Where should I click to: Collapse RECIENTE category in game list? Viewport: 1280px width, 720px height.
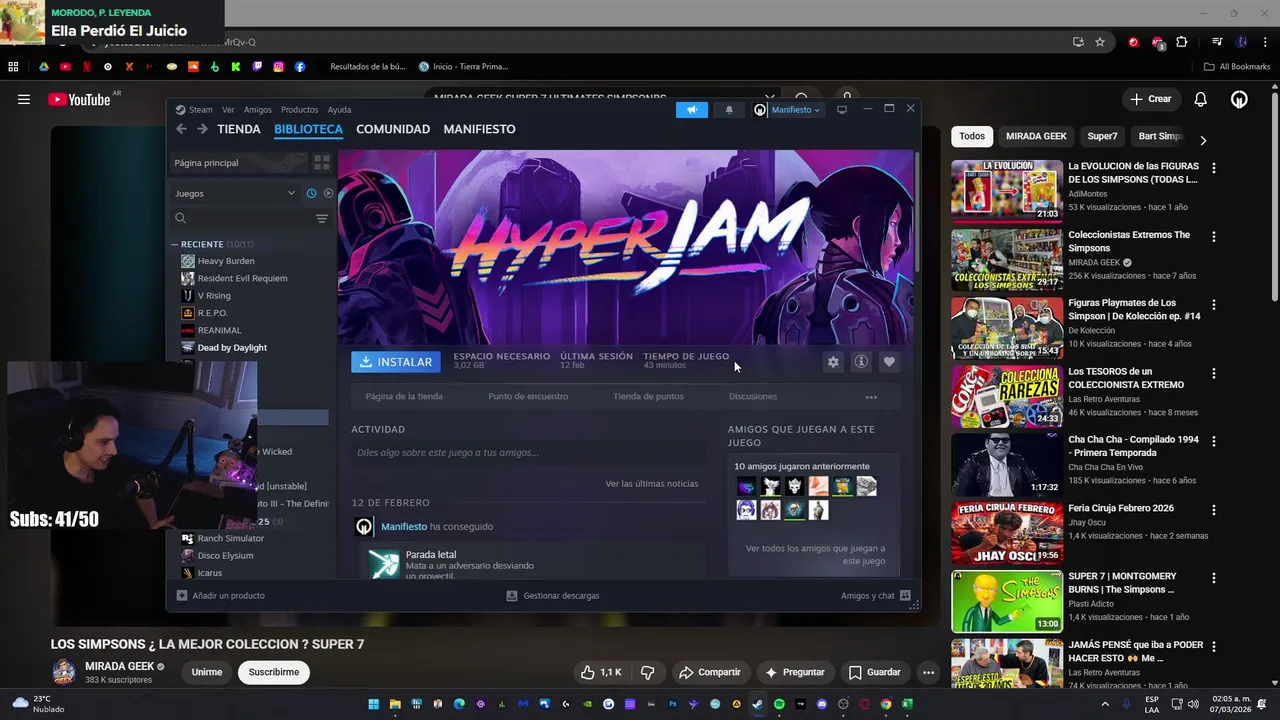[175, 244]
